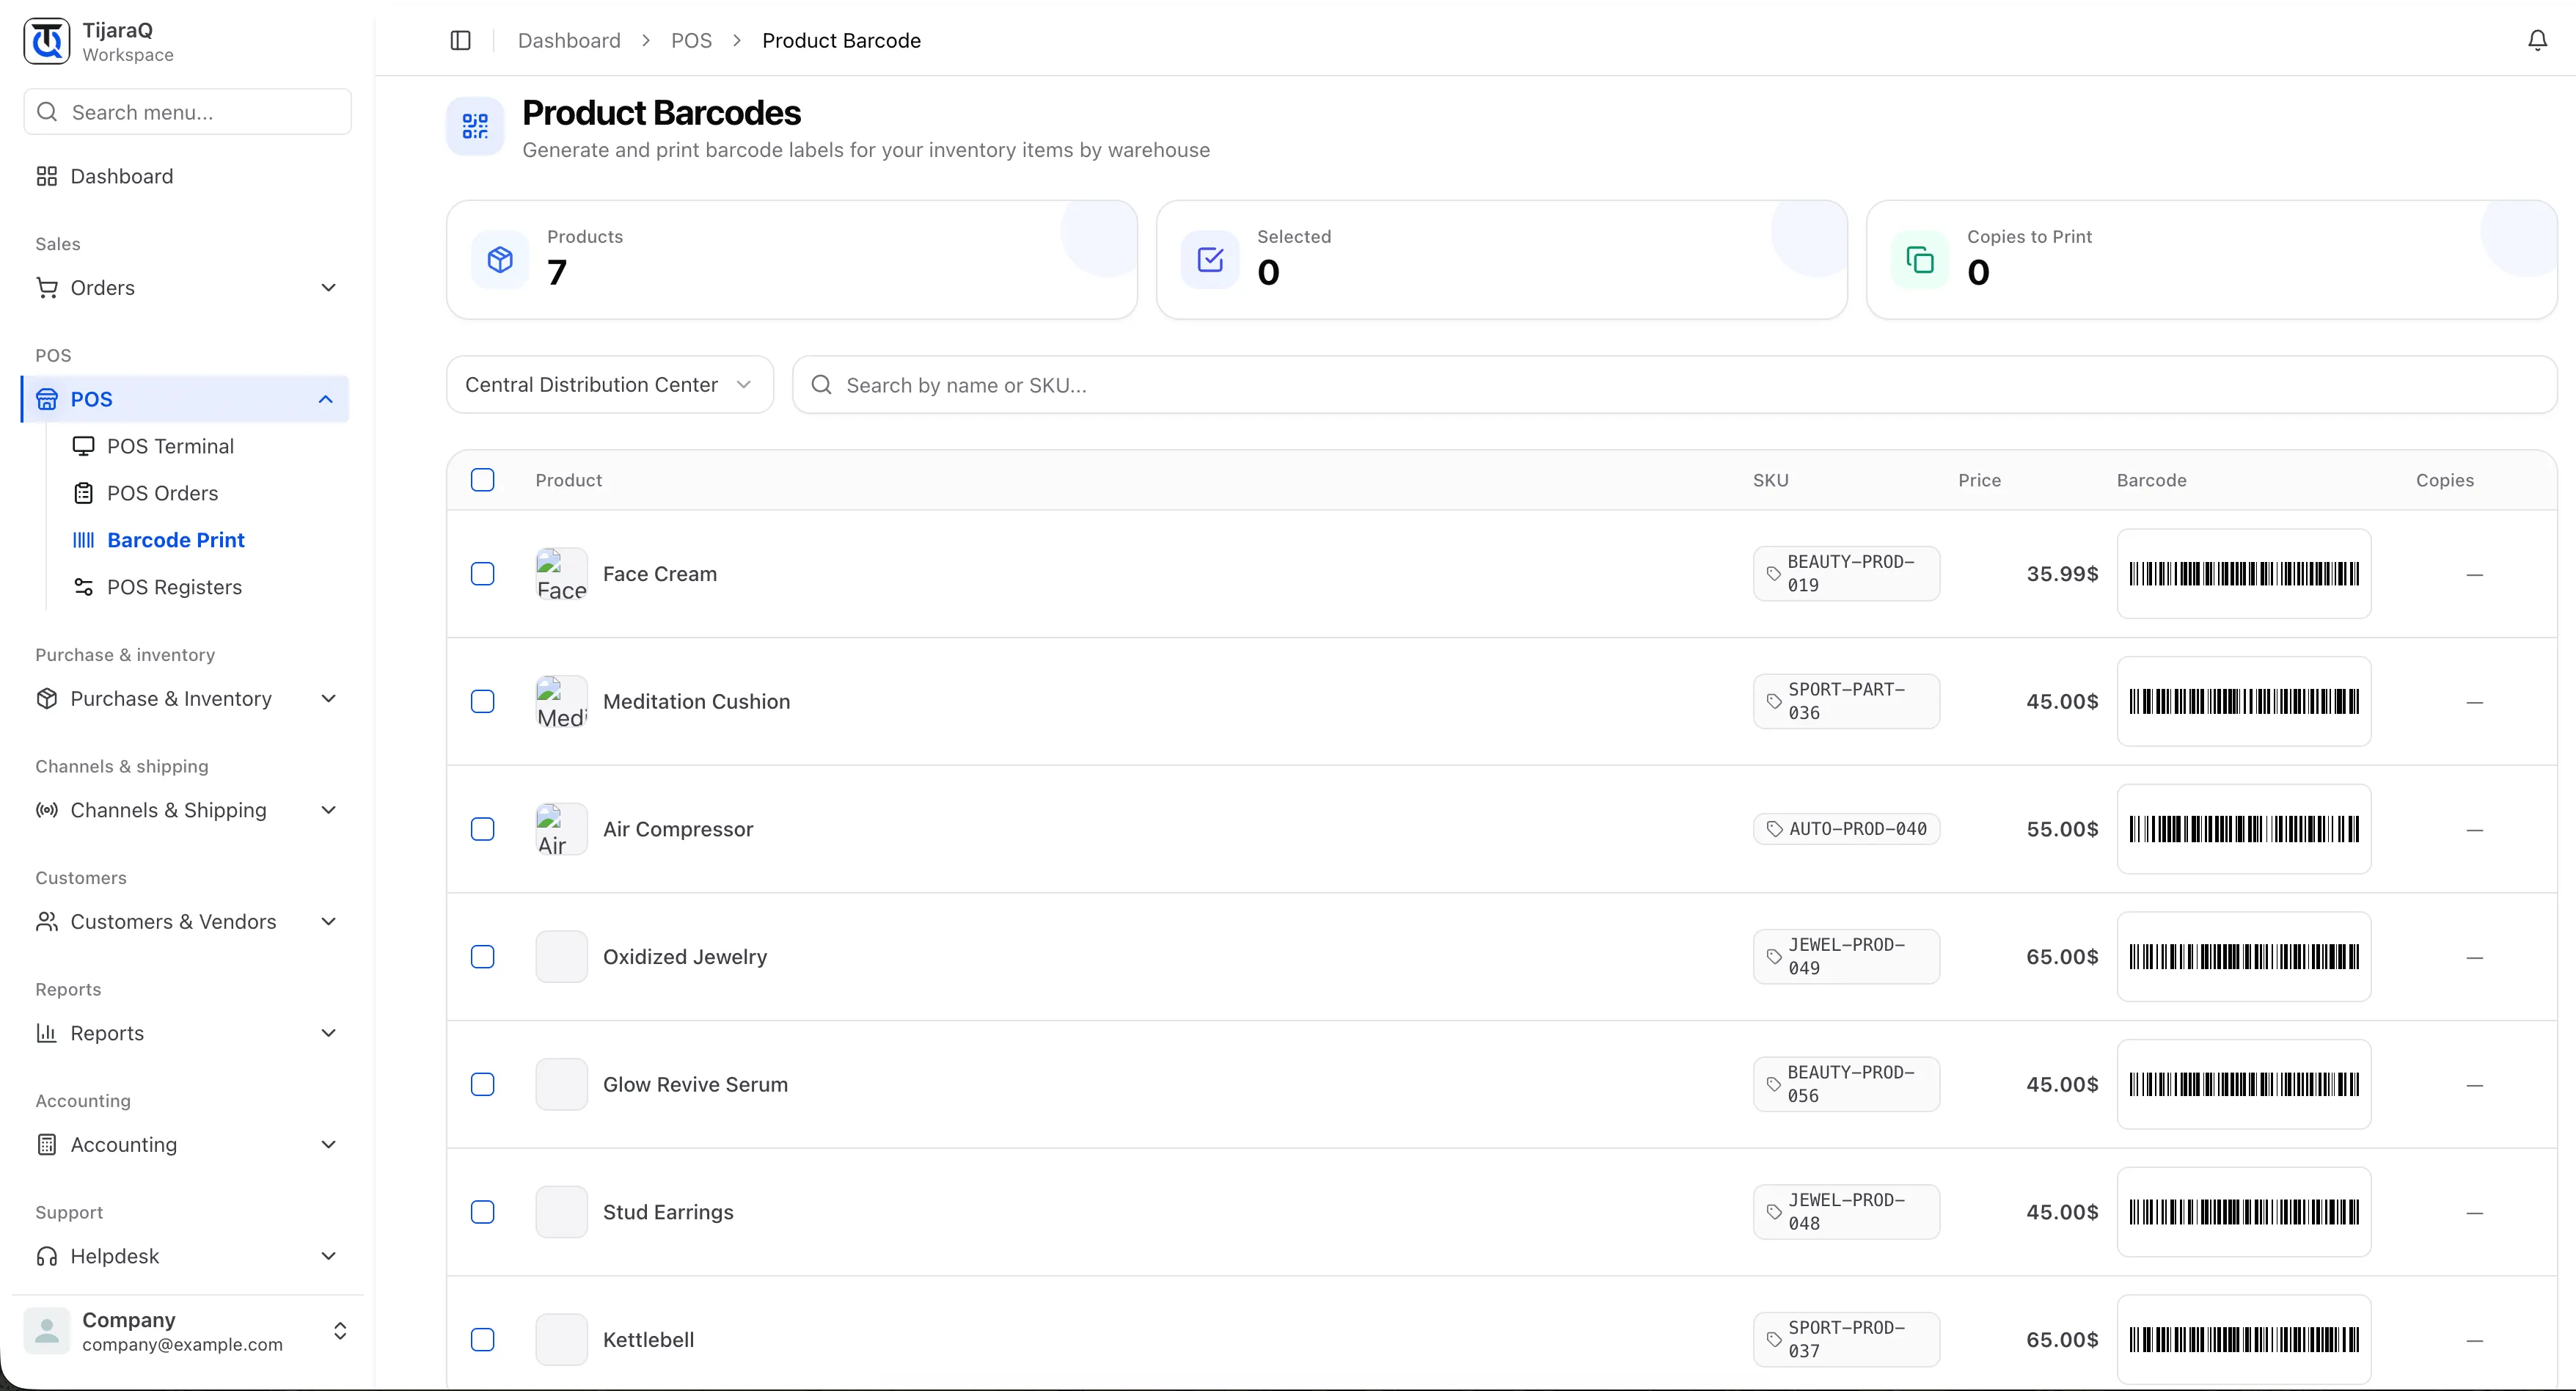Click the POS Orders clipboard icon
This screenshot has height=1391, width=2576.
point(84,493)
